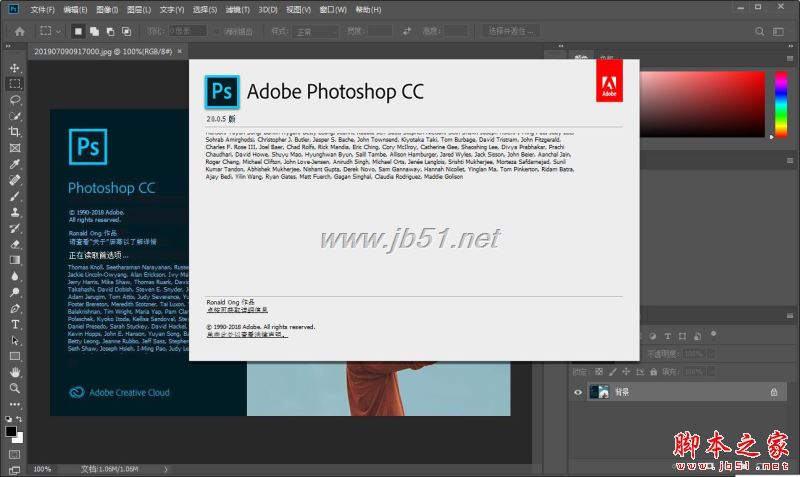Expand the status bar info arrow
The height and width of the screenshot is (477, 800).
166,469
